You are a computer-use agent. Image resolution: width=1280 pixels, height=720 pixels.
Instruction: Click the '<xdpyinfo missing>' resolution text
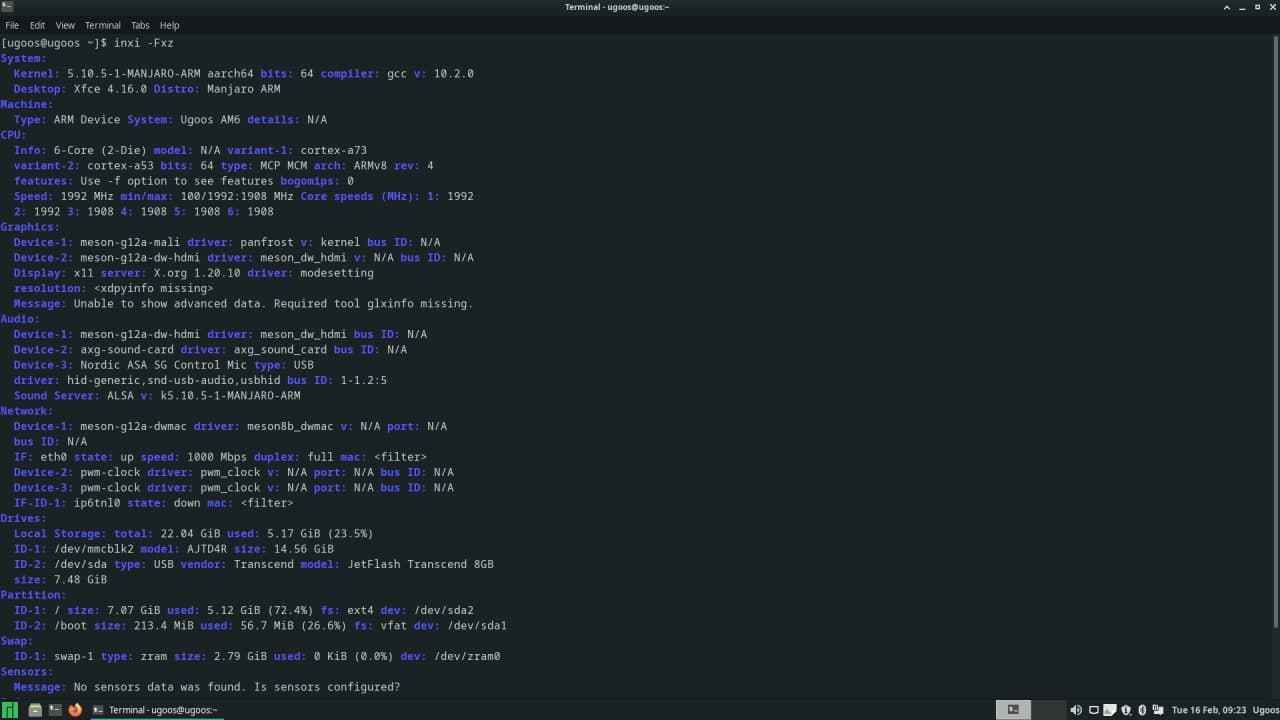[154, 288]
